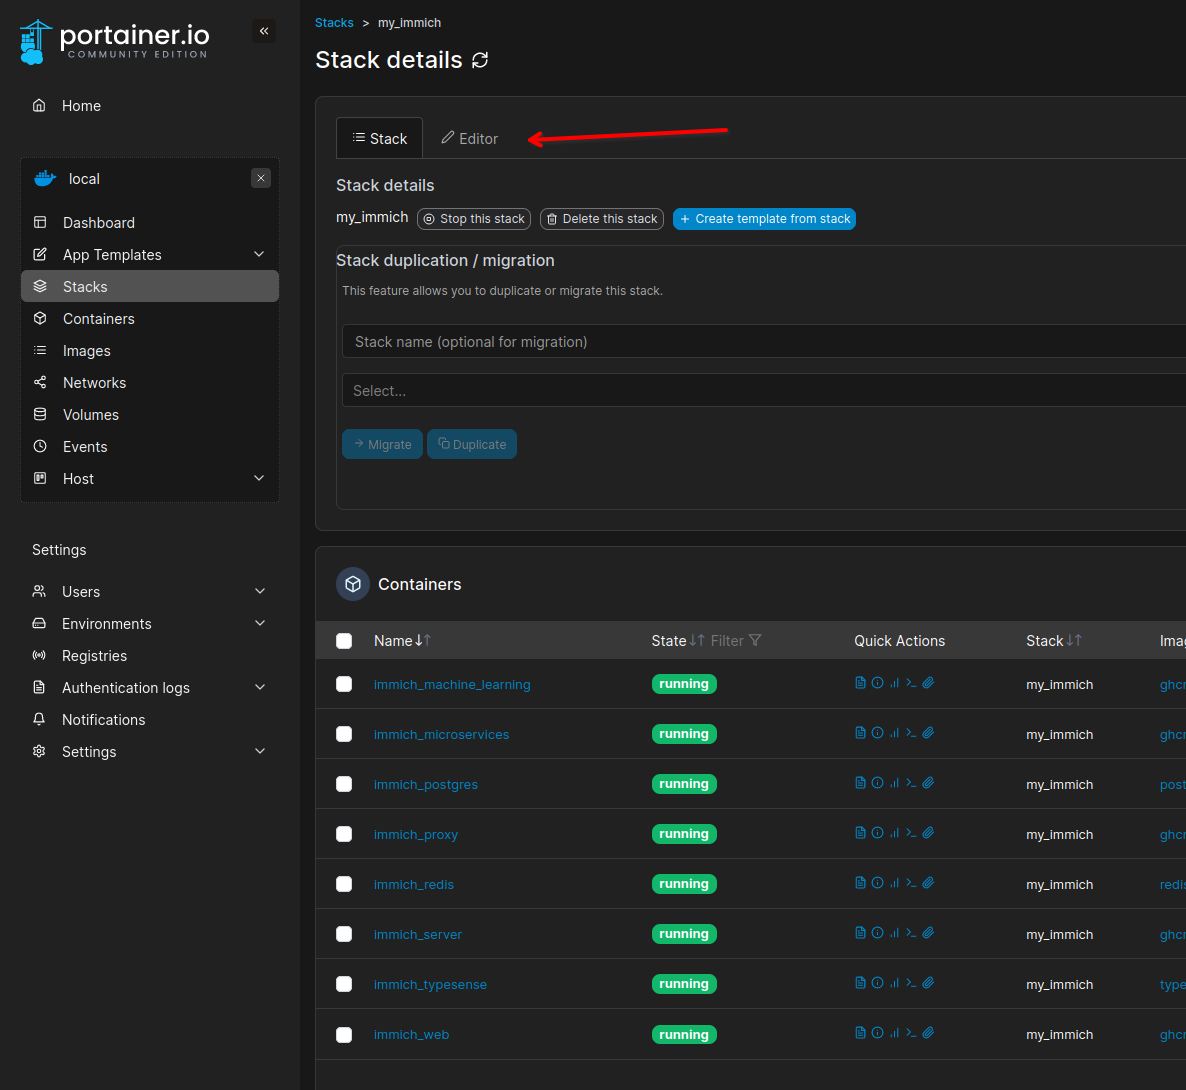Check the immich_machine_learning row checkbox

click(x=344, y=684)
